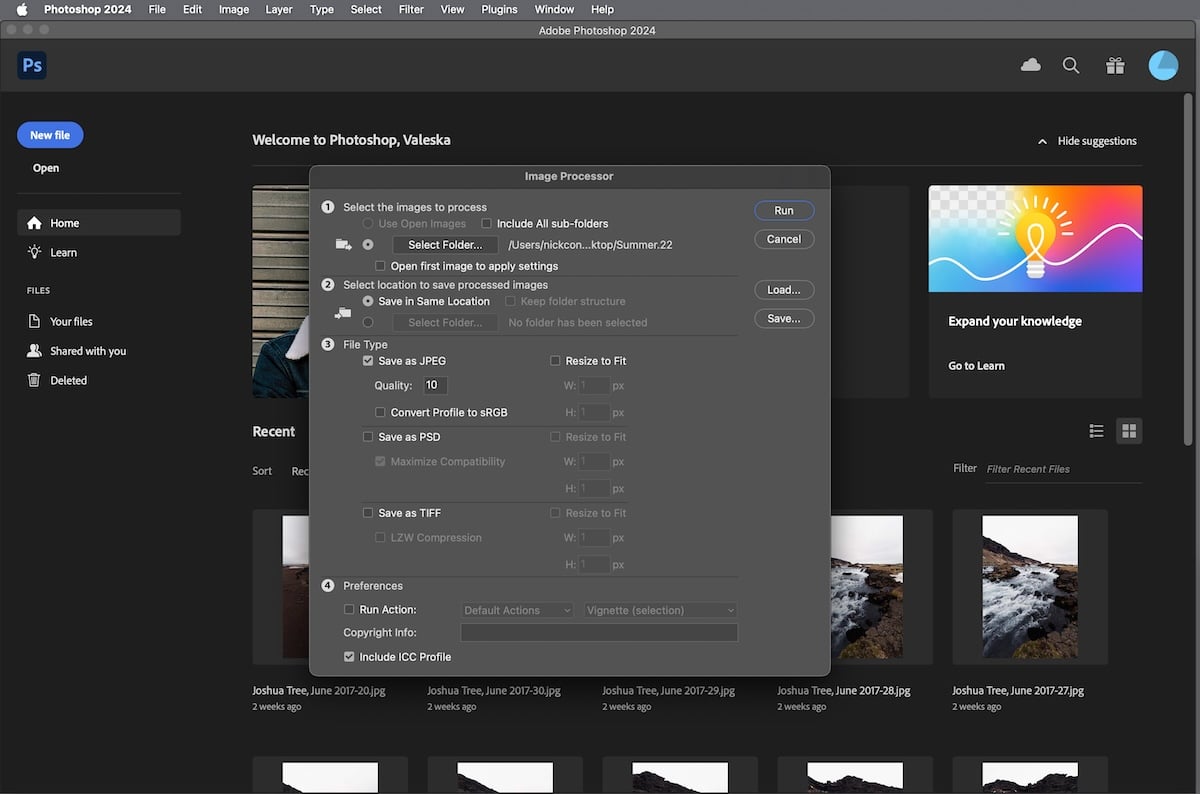Switch to the Learn section in sidebar
Screen dimensions: 1200x794
pyautogui.click(x=61, y=252)
